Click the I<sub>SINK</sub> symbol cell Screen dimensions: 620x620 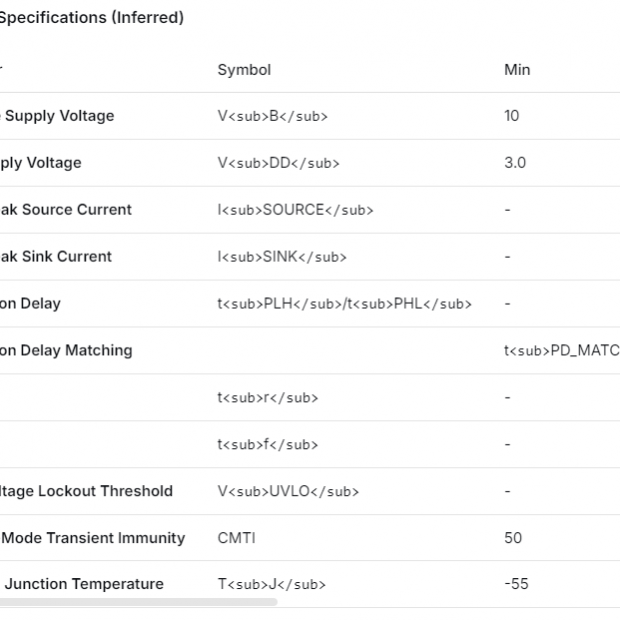(x=282, y=257)
